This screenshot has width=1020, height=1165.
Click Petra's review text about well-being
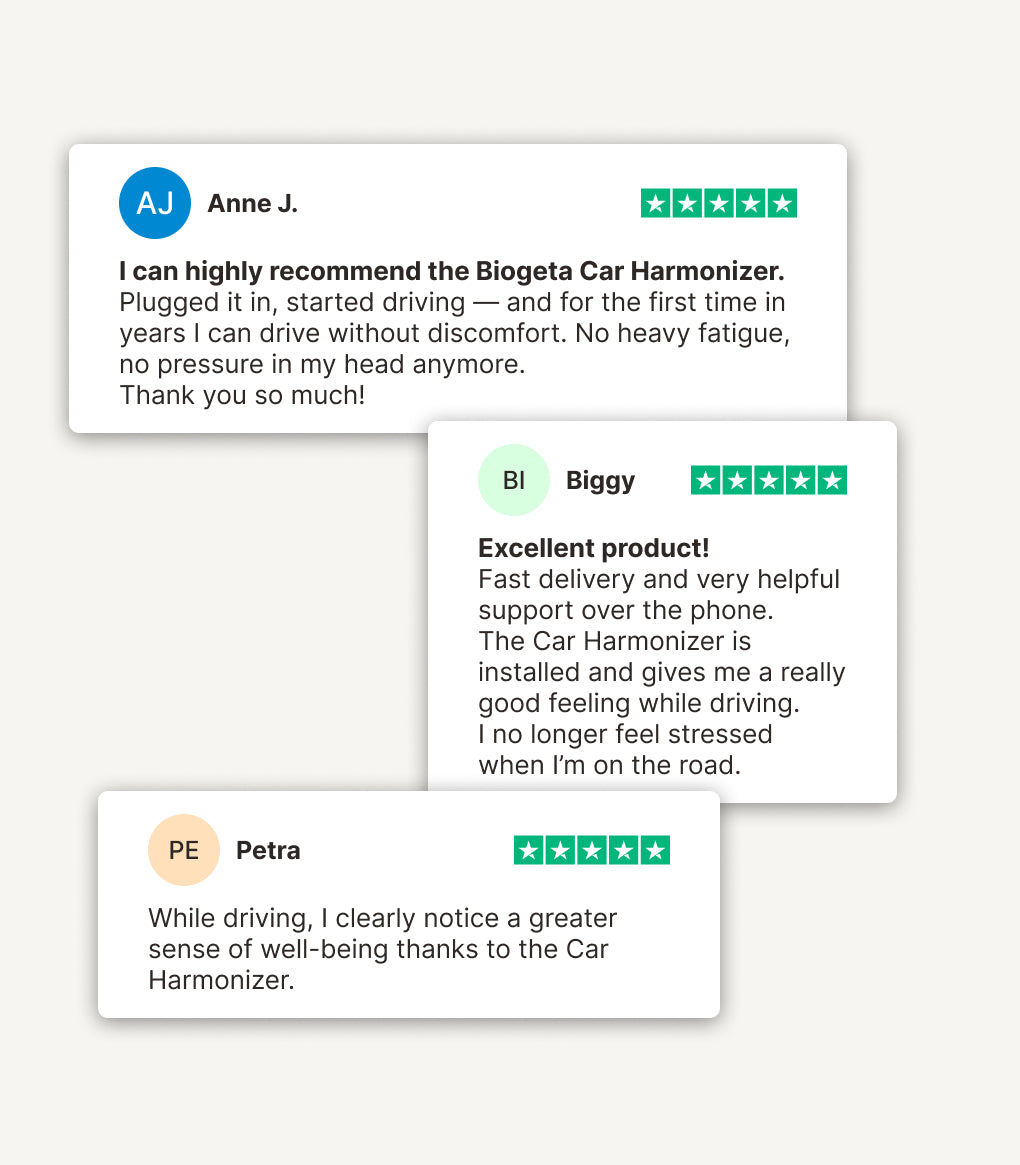pos(382,948)
